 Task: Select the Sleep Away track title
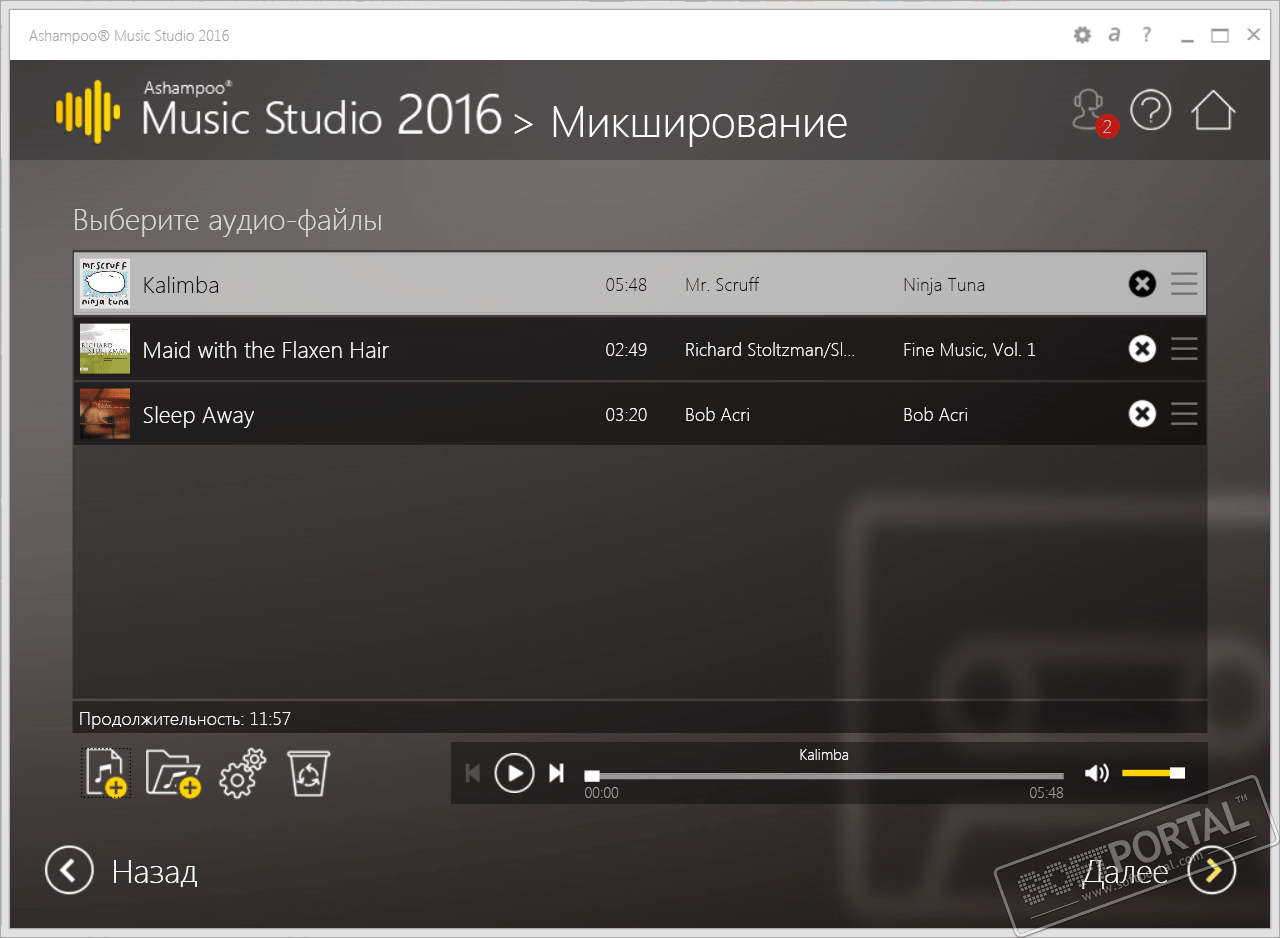click(199, 416)
